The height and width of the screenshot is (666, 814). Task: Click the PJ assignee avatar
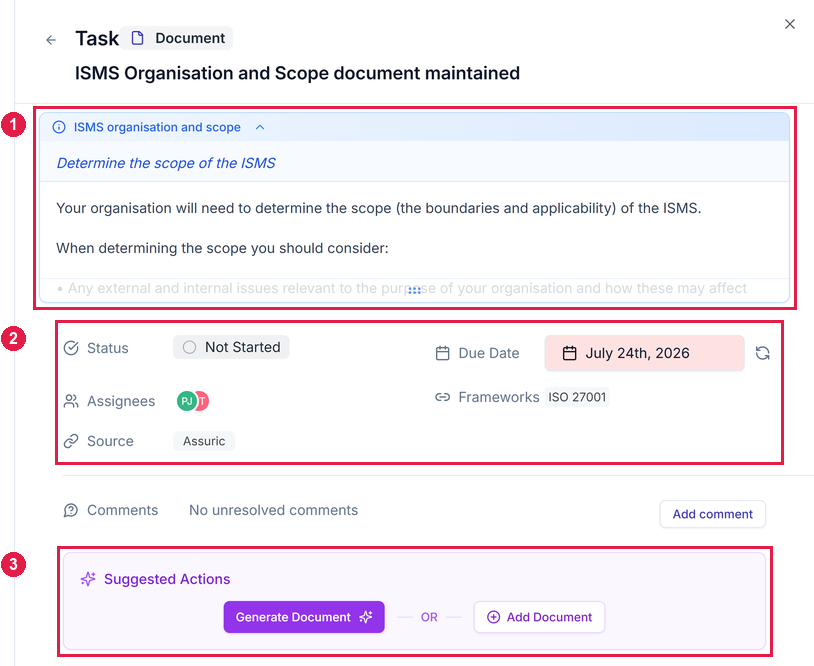tap(186, 401)
